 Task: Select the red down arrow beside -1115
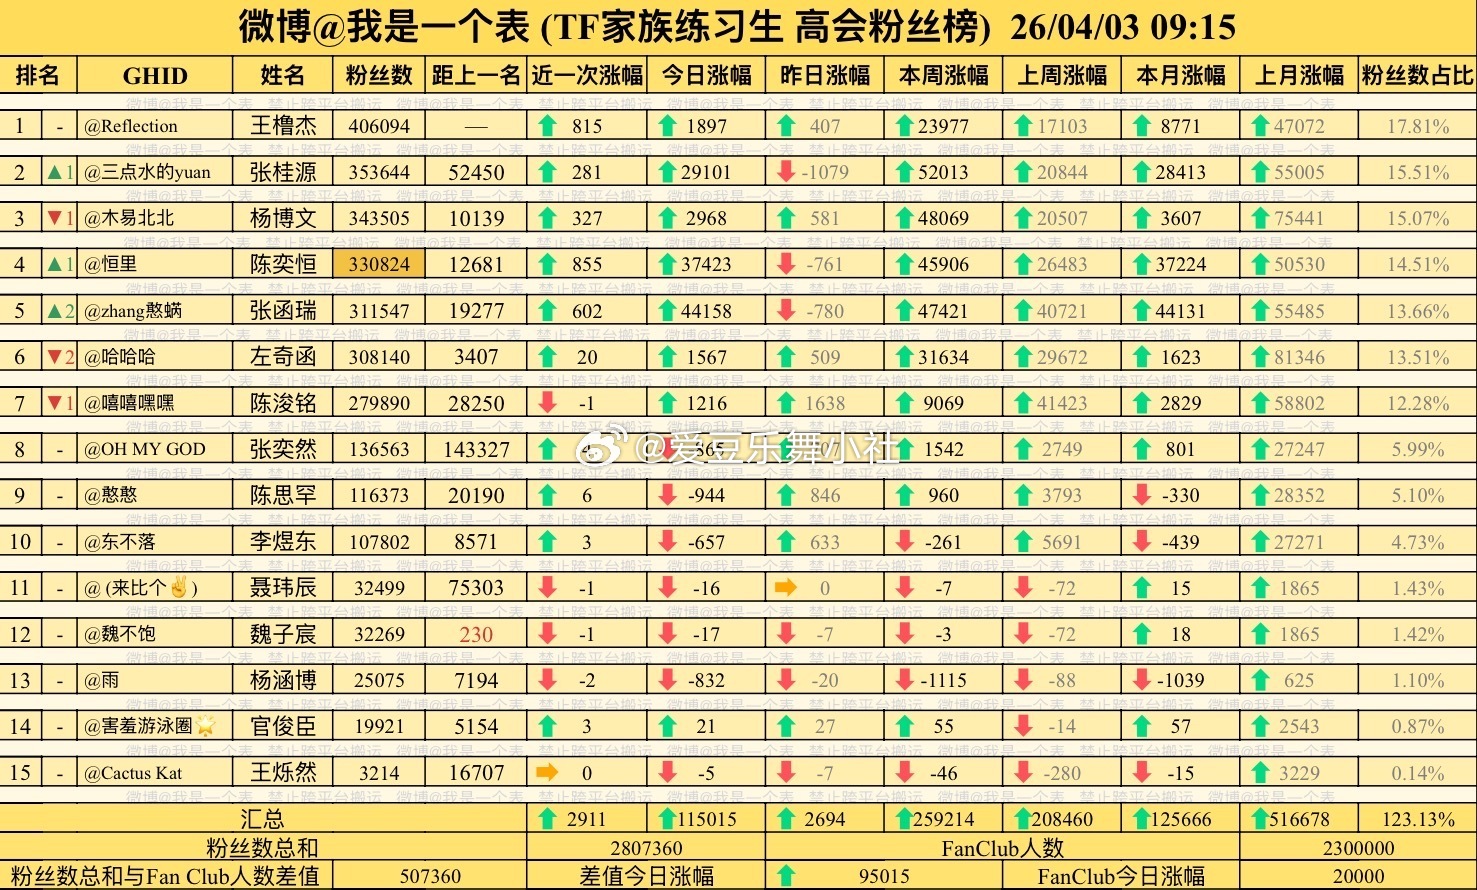click(x=905, y=680)
